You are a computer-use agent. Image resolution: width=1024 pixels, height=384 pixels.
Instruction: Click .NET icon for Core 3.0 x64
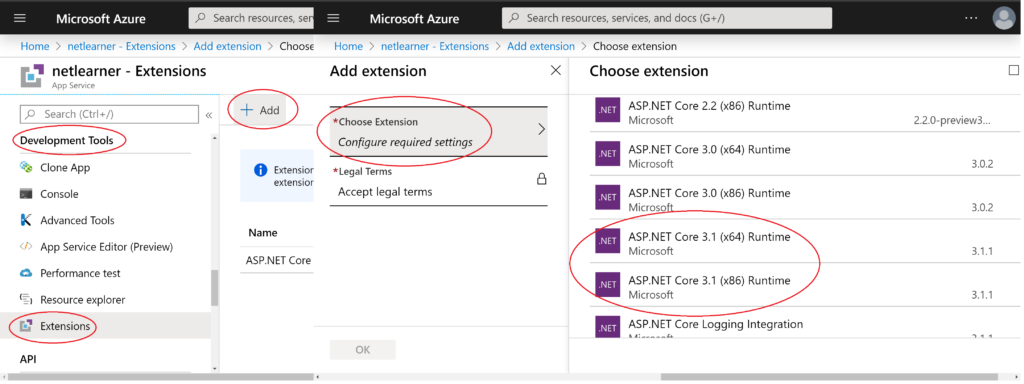tap(607, 153)
